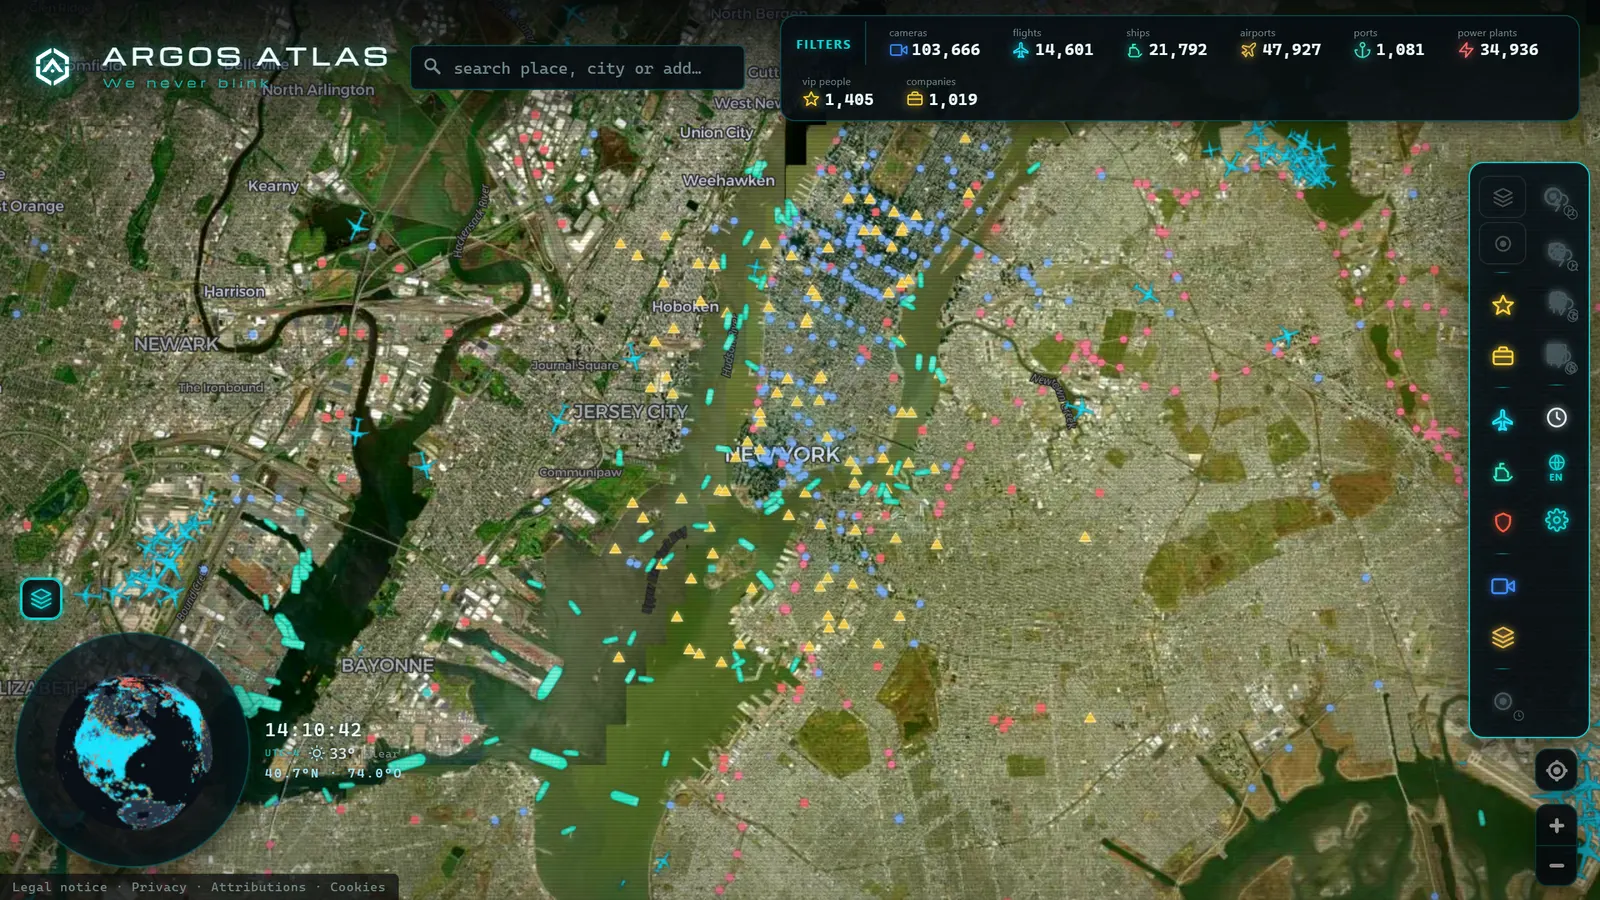Image resolution: width=1600 pixels, height=900 pixels.
Task: Toggle the airports filter showing 47,927
Action: click(x=1281, y=43)
